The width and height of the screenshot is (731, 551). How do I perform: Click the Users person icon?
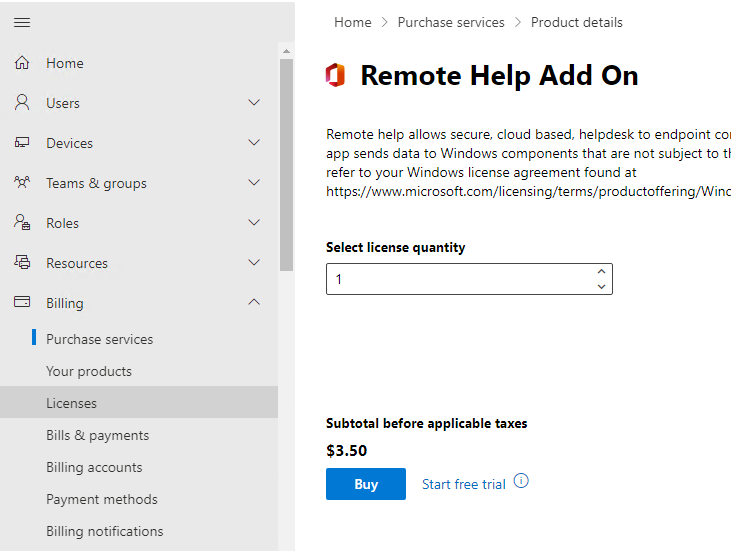pos(22,103)
